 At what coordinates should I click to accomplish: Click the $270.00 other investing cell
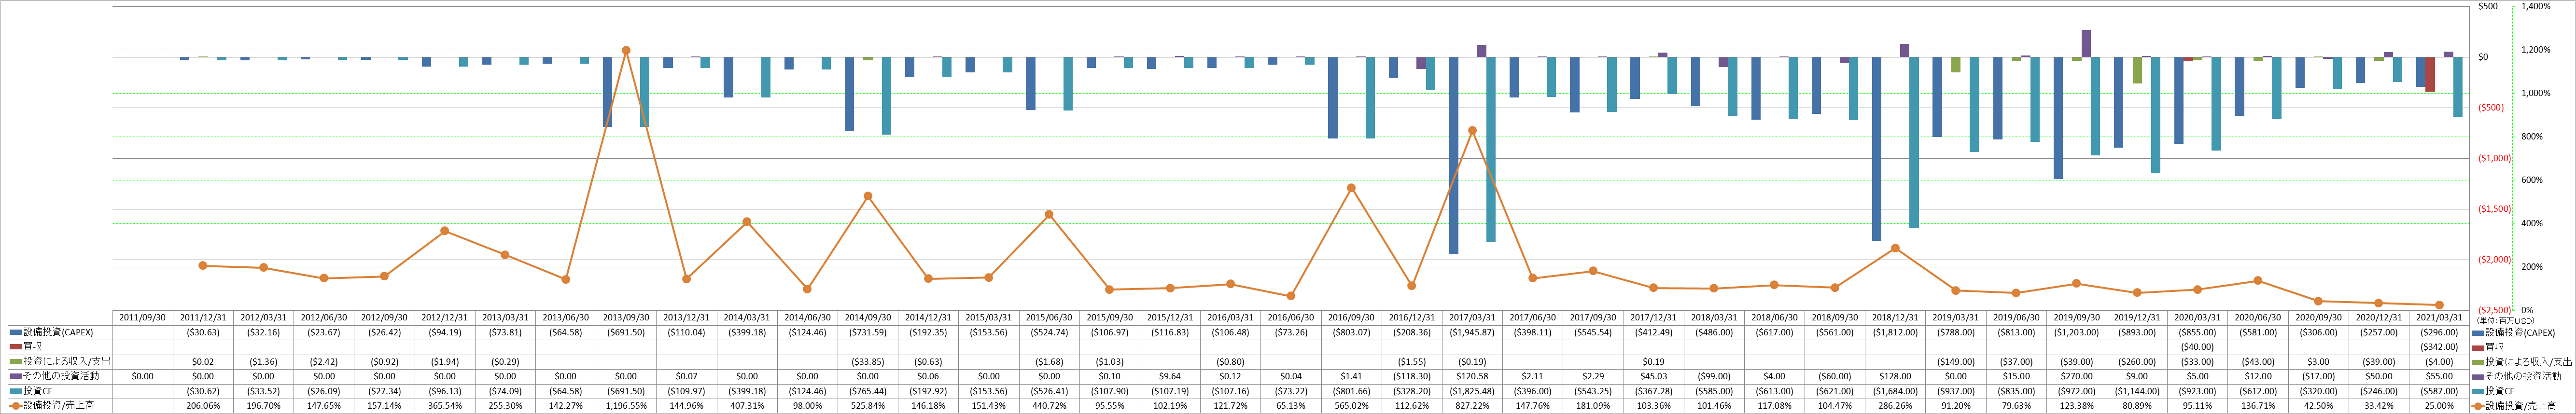click(x=2076, y=376)
